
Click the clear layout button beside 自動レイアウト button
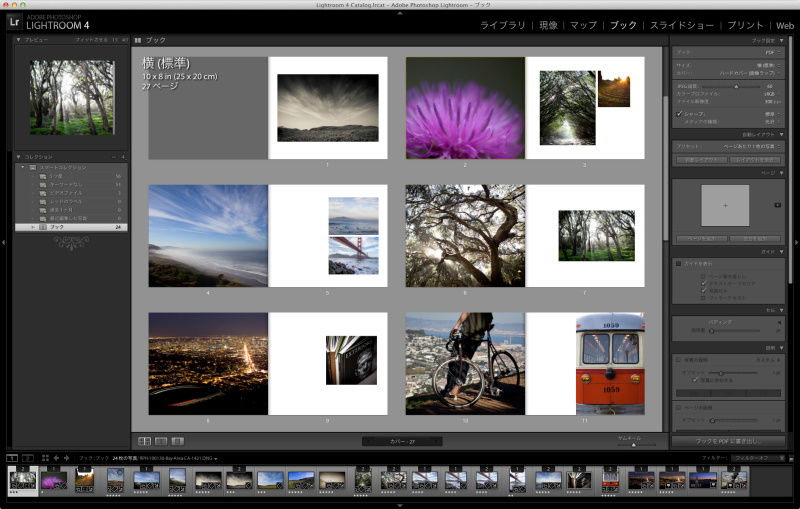755,160
